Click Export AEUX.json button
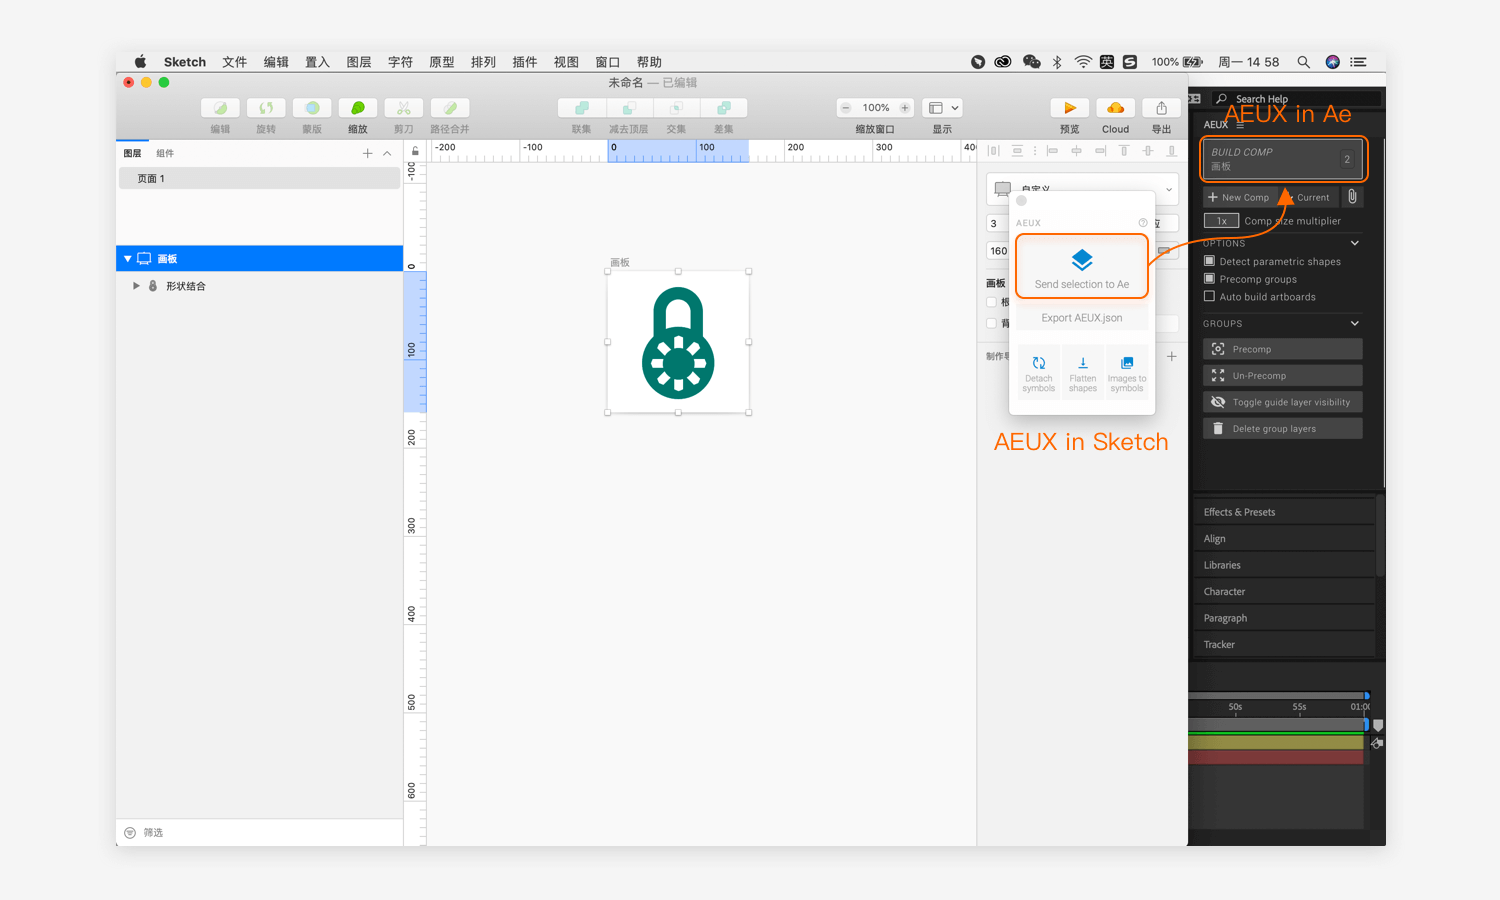The image size is (1500, 900). (1082, 318)
